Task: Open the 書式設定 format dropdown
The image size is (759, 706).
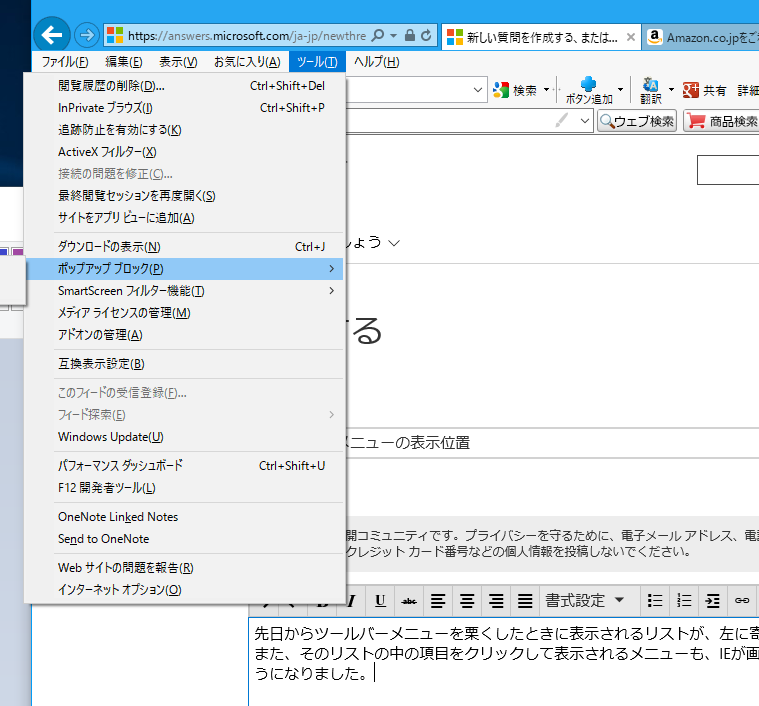Action: (x=585, y=601)
